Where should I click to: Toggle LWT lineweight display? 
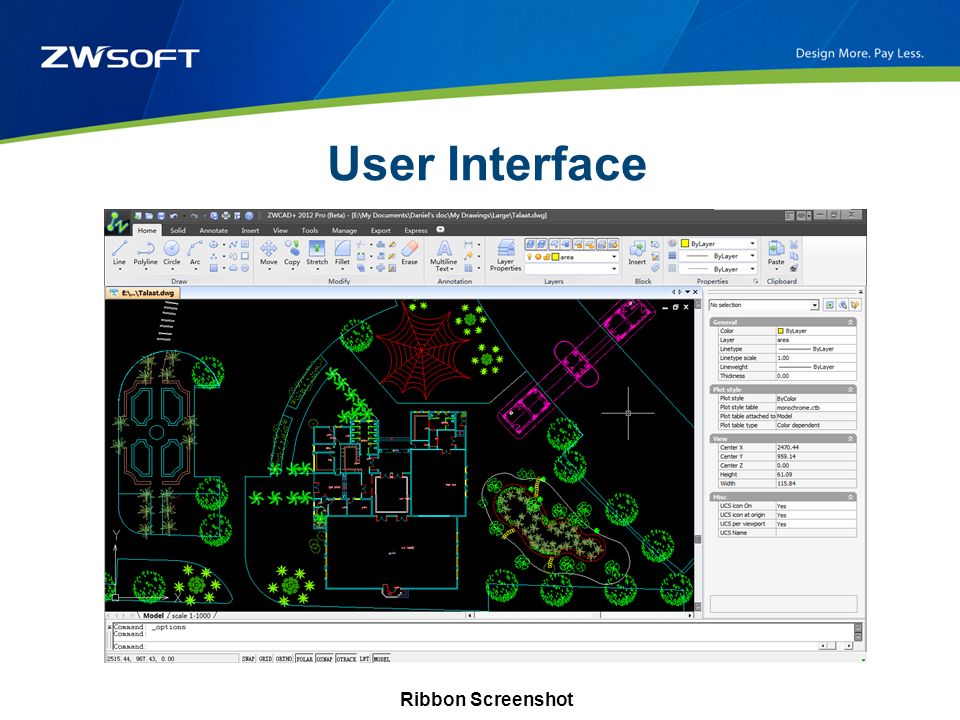coord(364,659)
